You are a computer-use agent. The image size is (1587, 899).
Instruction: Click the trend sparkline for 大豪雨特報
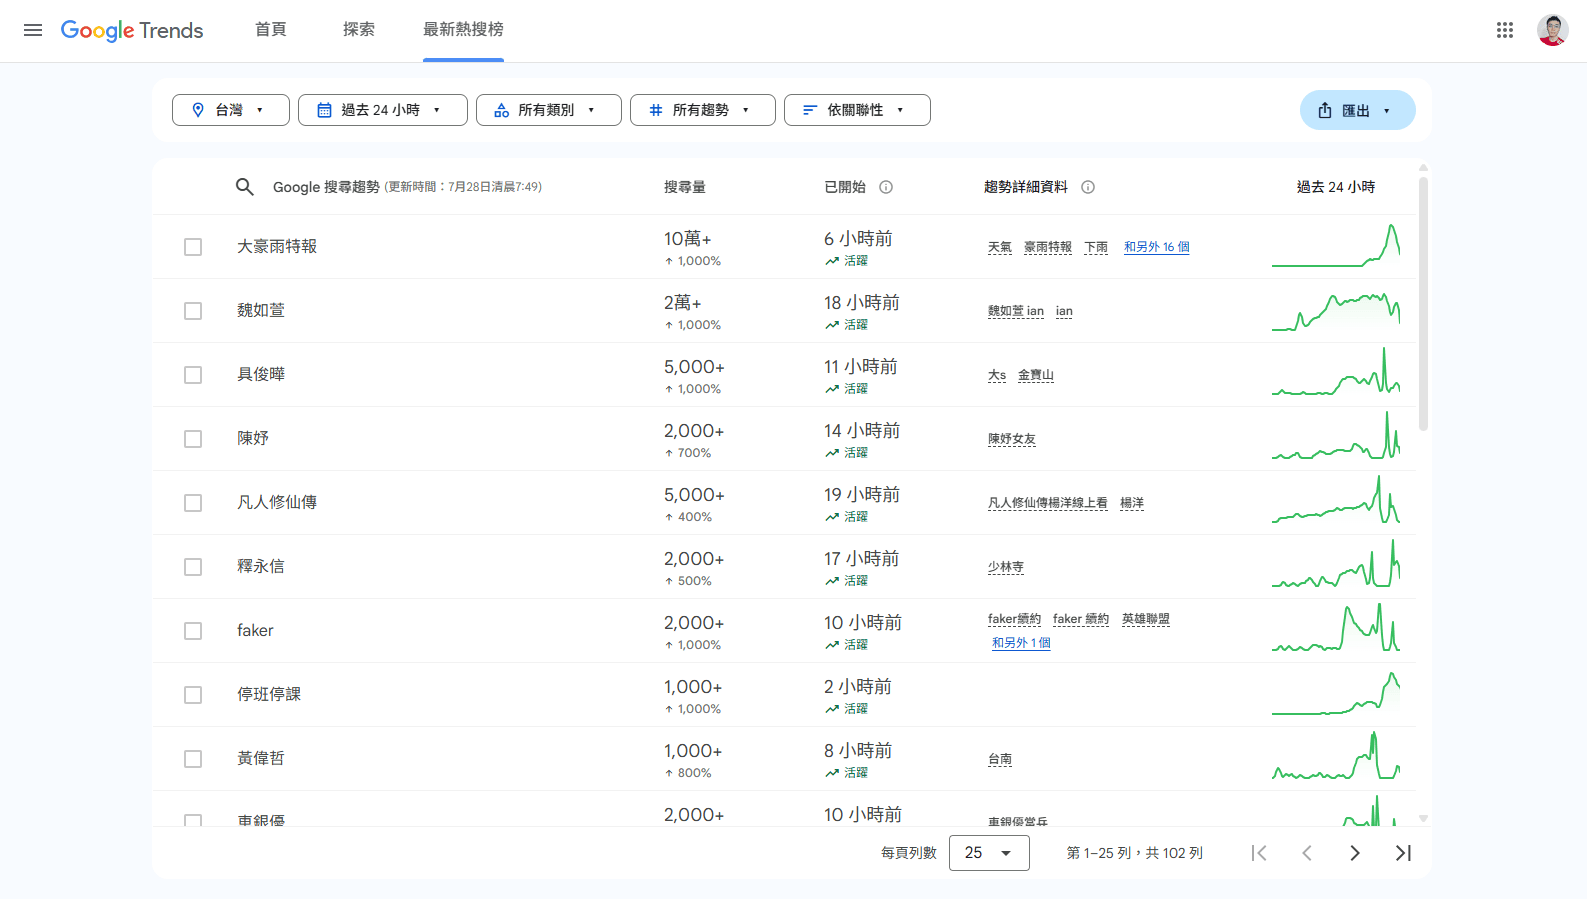pyautogui.click(x=1336, y=246)
